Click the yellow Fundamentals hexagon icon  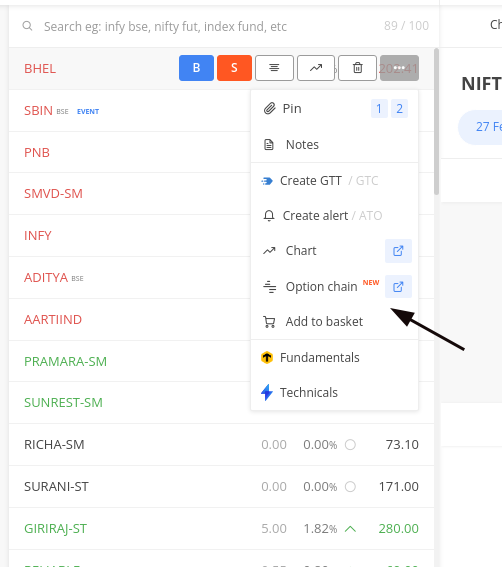pos(267,358)
